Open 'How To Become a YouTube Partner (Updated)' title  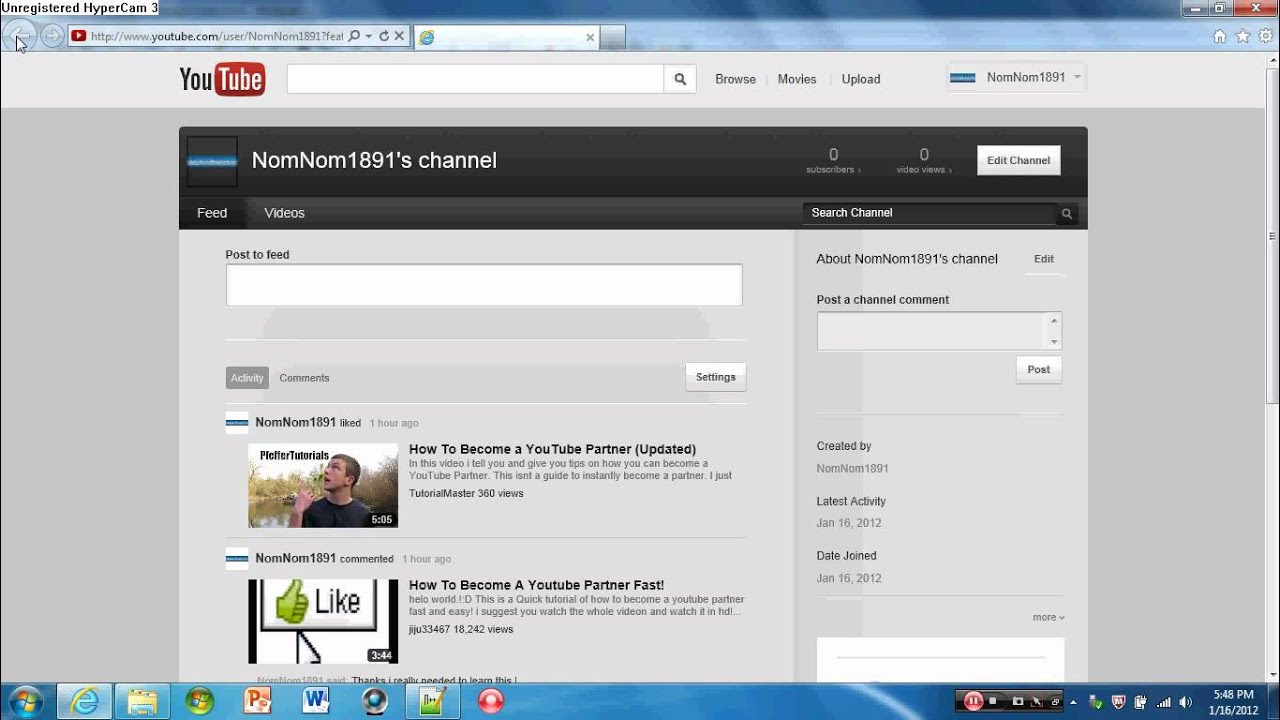coord(552,449)
